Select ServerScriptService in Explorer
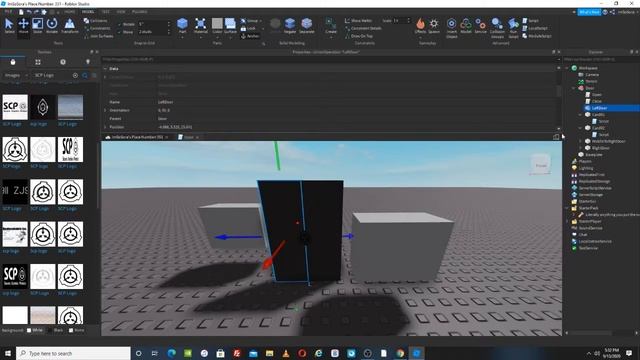Screen dimensions: 640x360 595,188
